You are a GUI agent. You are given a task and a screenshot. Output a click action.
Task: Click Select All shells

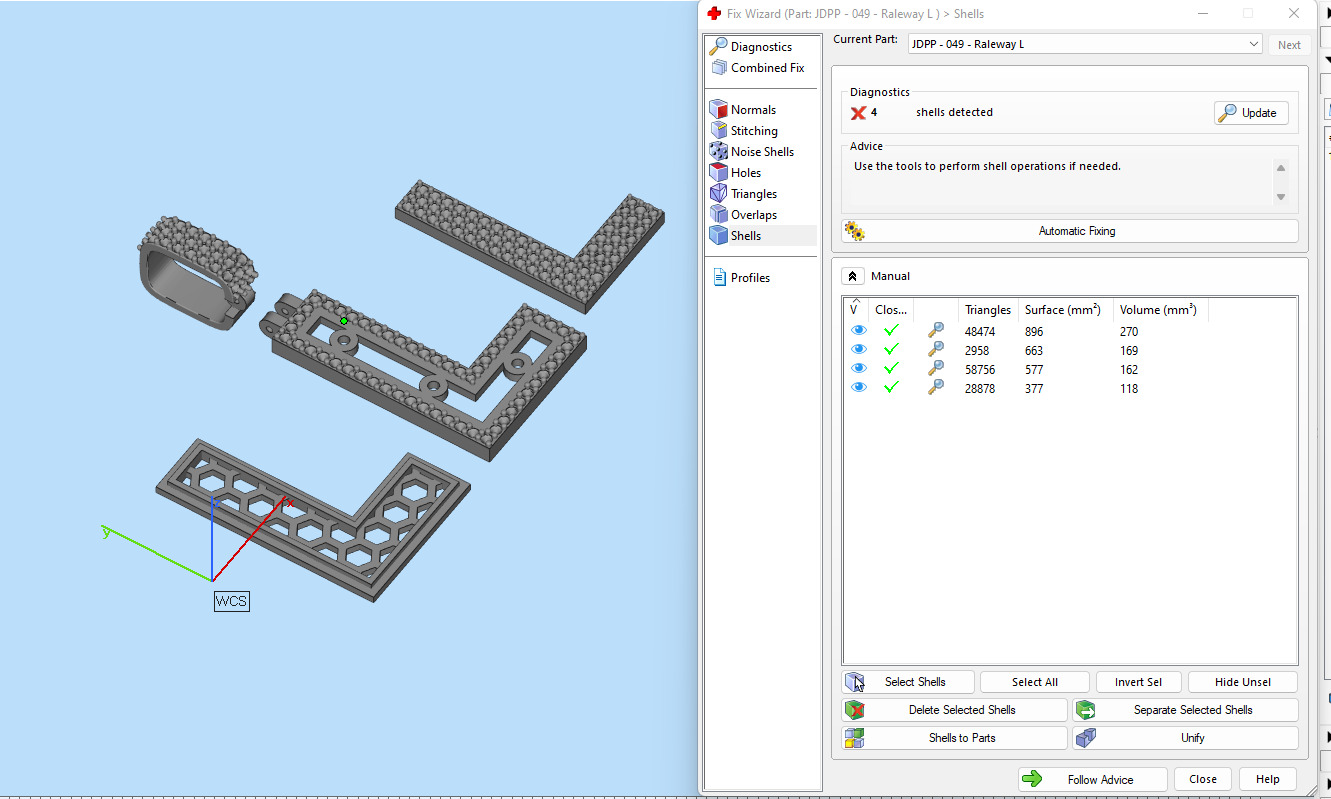click(x=1034, y=682)
